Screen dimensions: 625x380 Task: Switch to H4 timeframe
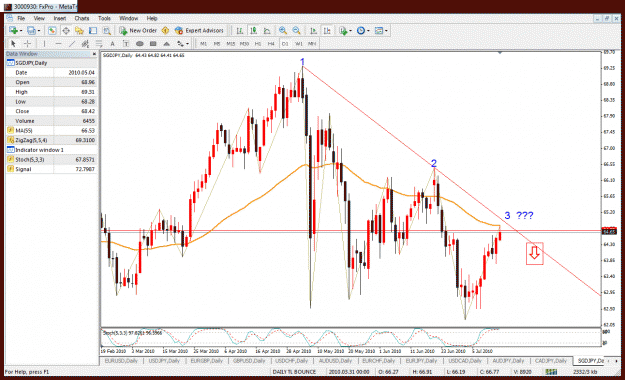point(271,43)
